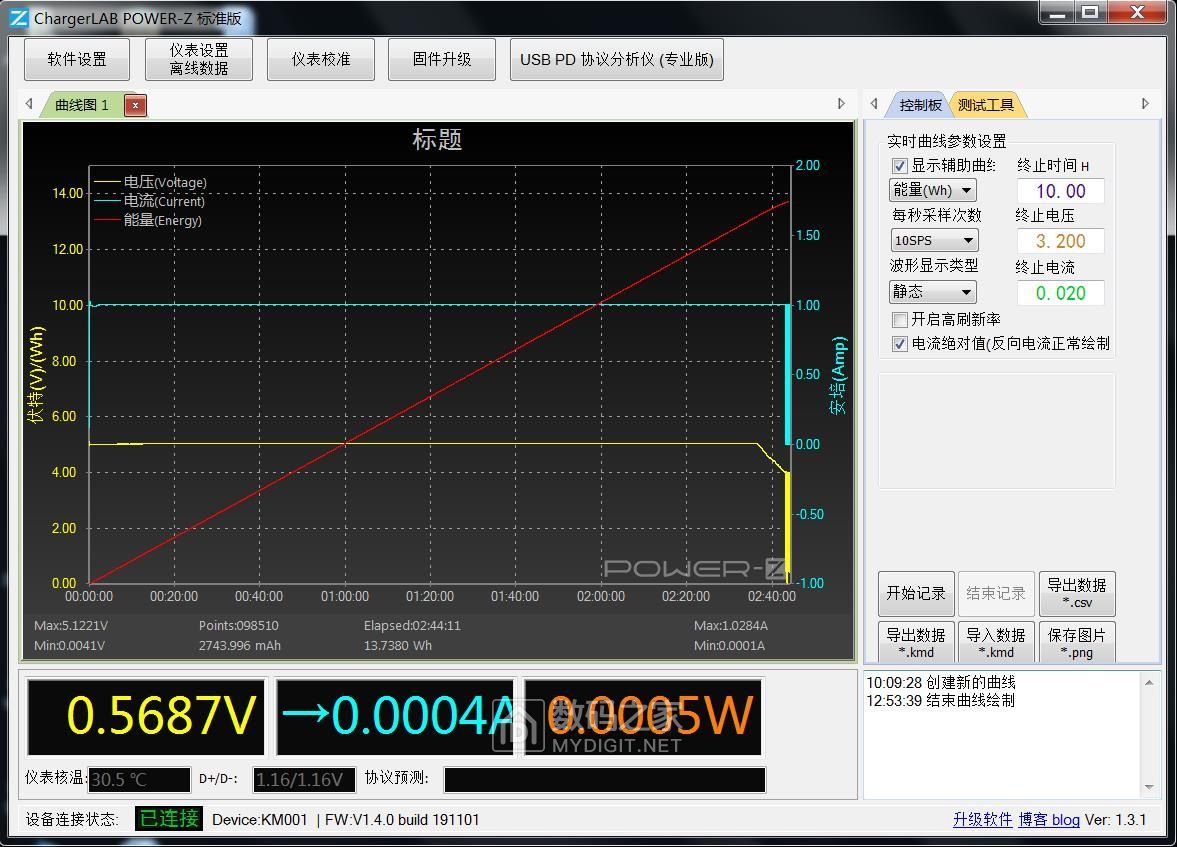Open the USB PD 协议分析仪 analyzer
This screenshot has width=1177, height=847.
point(616,59)
